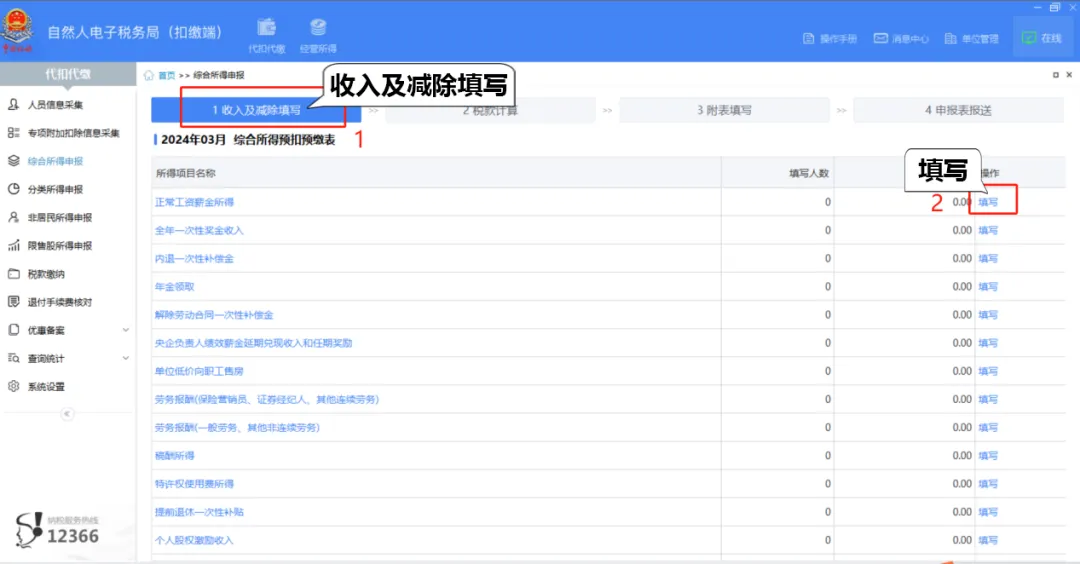Switch to step 4 申报表报送 tab

957,110
